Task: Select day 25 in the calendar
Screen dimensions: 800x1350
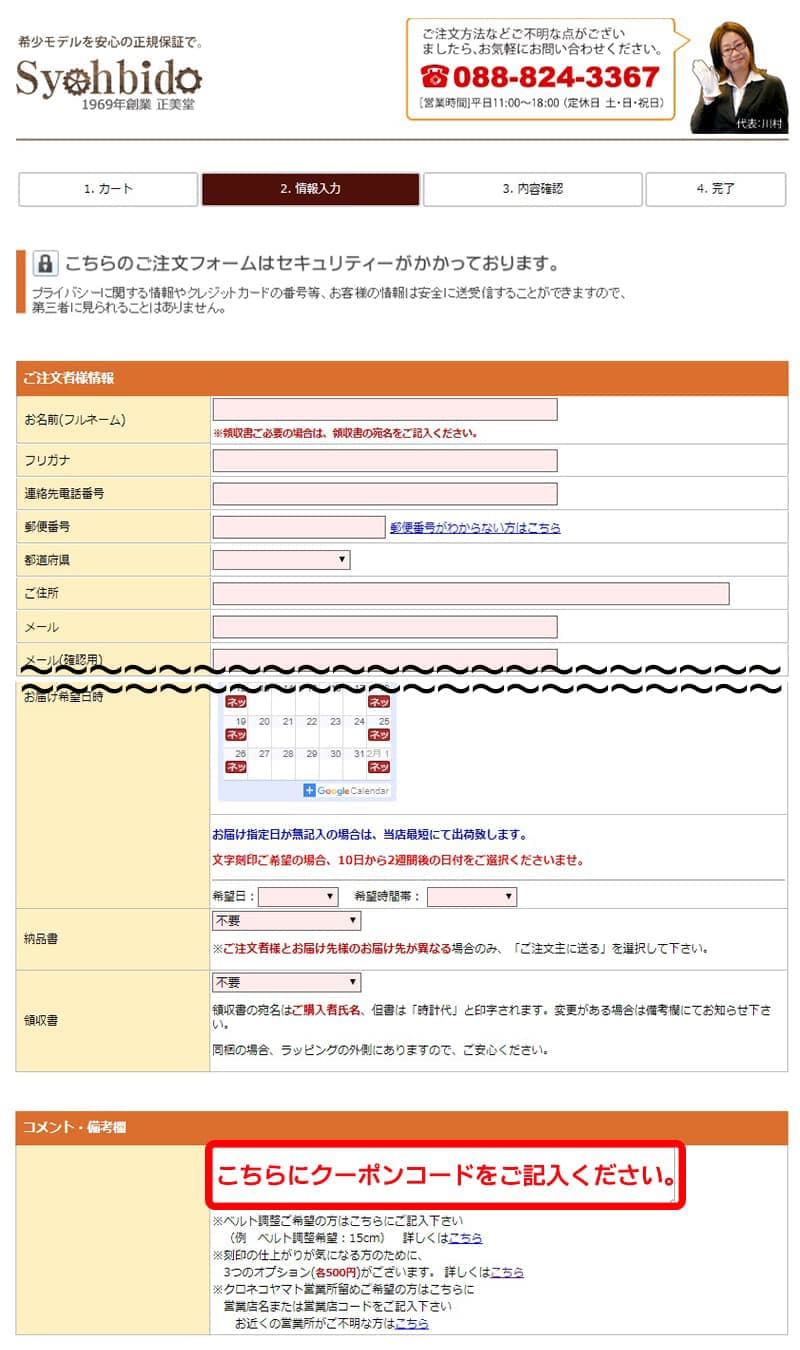Action: (384, 721)
